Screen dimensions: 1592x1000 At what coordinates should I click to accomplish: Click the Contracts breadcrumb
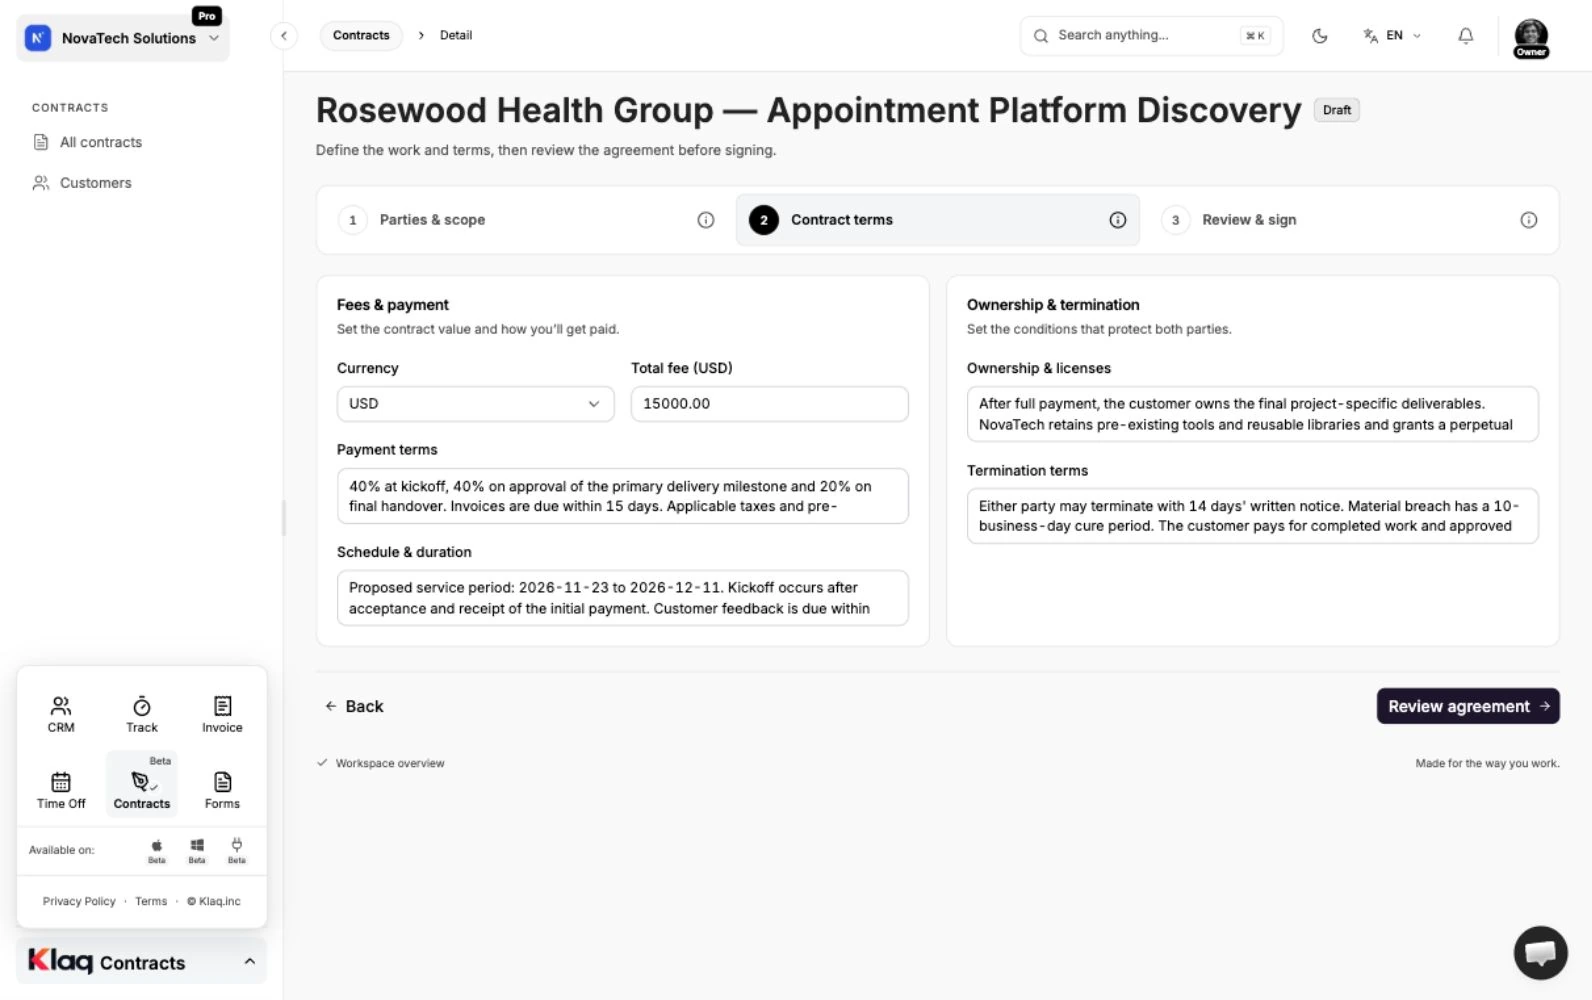(x=361, y=36)
